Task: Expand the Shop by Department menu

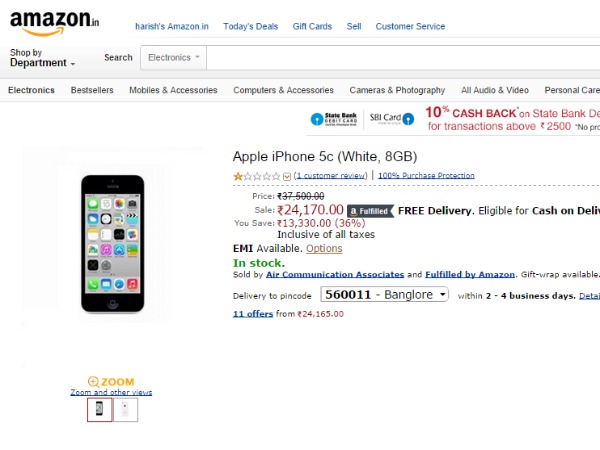Action: (42, 58)
